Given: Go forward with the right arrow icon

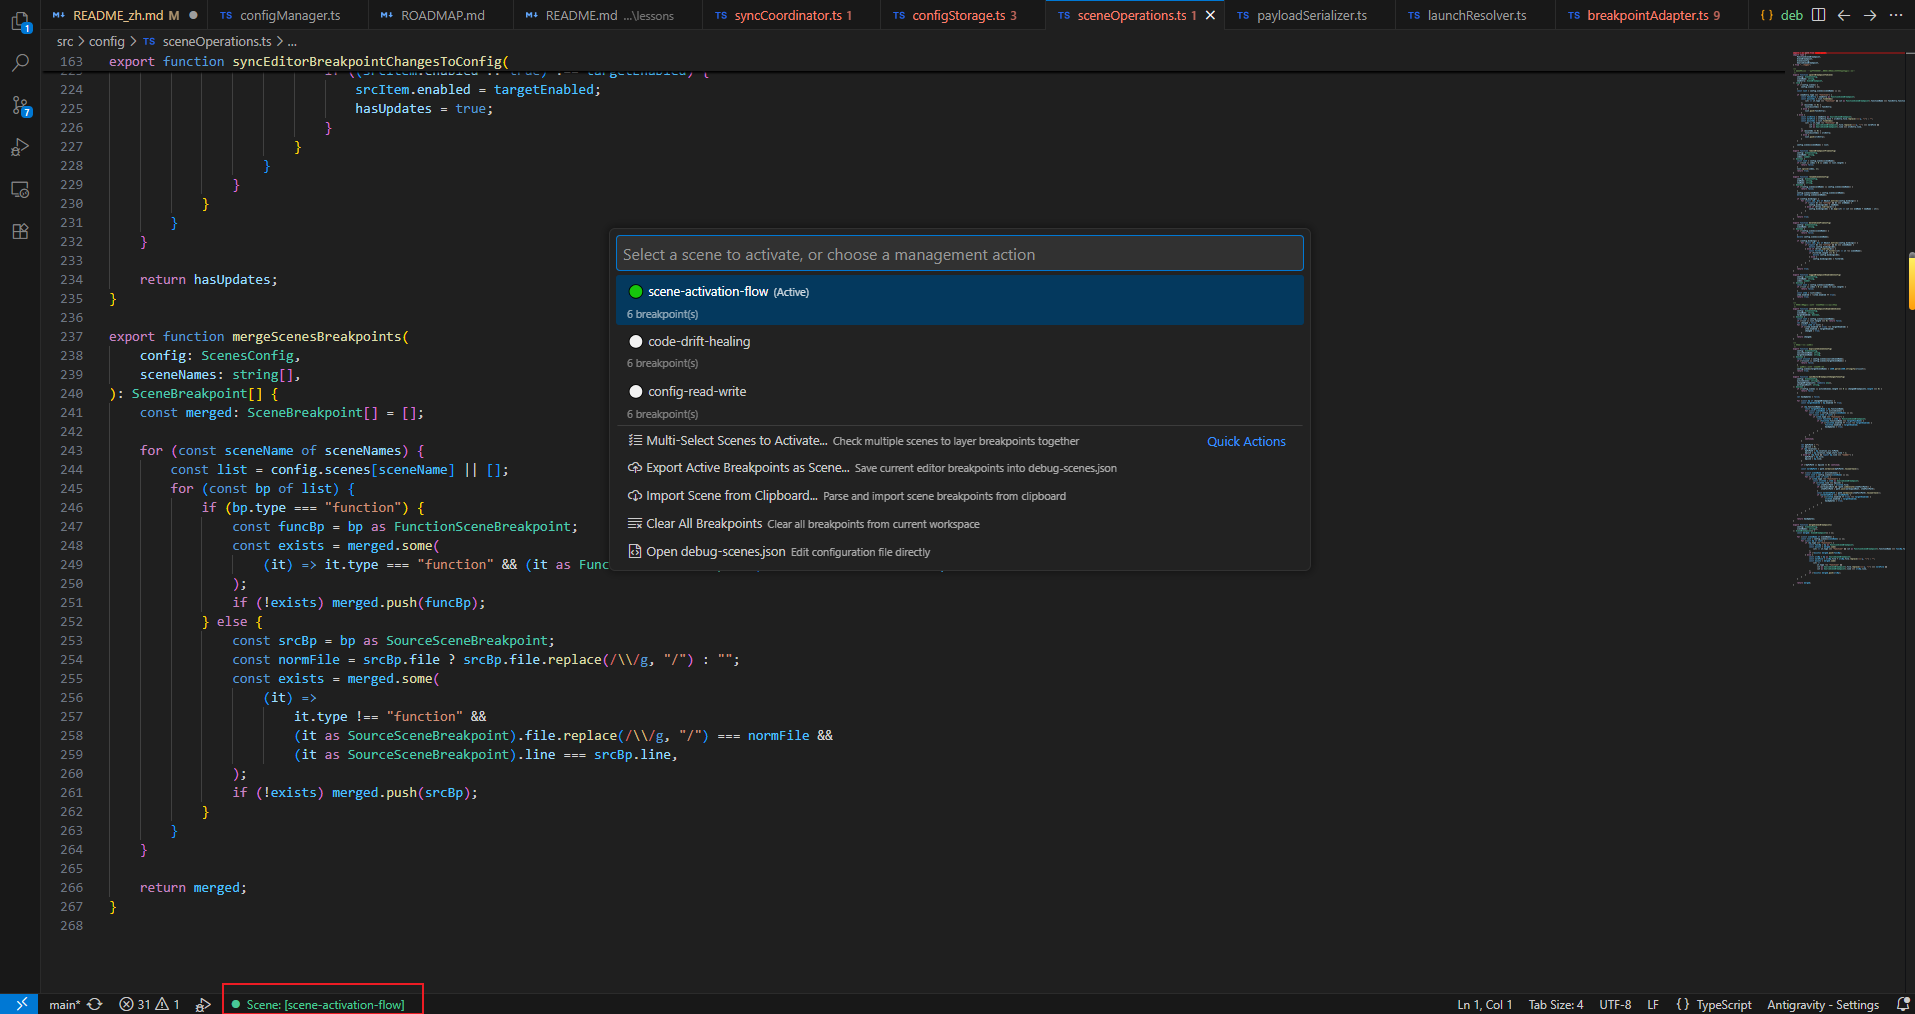Looking at the screenshot, I should 1870,15.
